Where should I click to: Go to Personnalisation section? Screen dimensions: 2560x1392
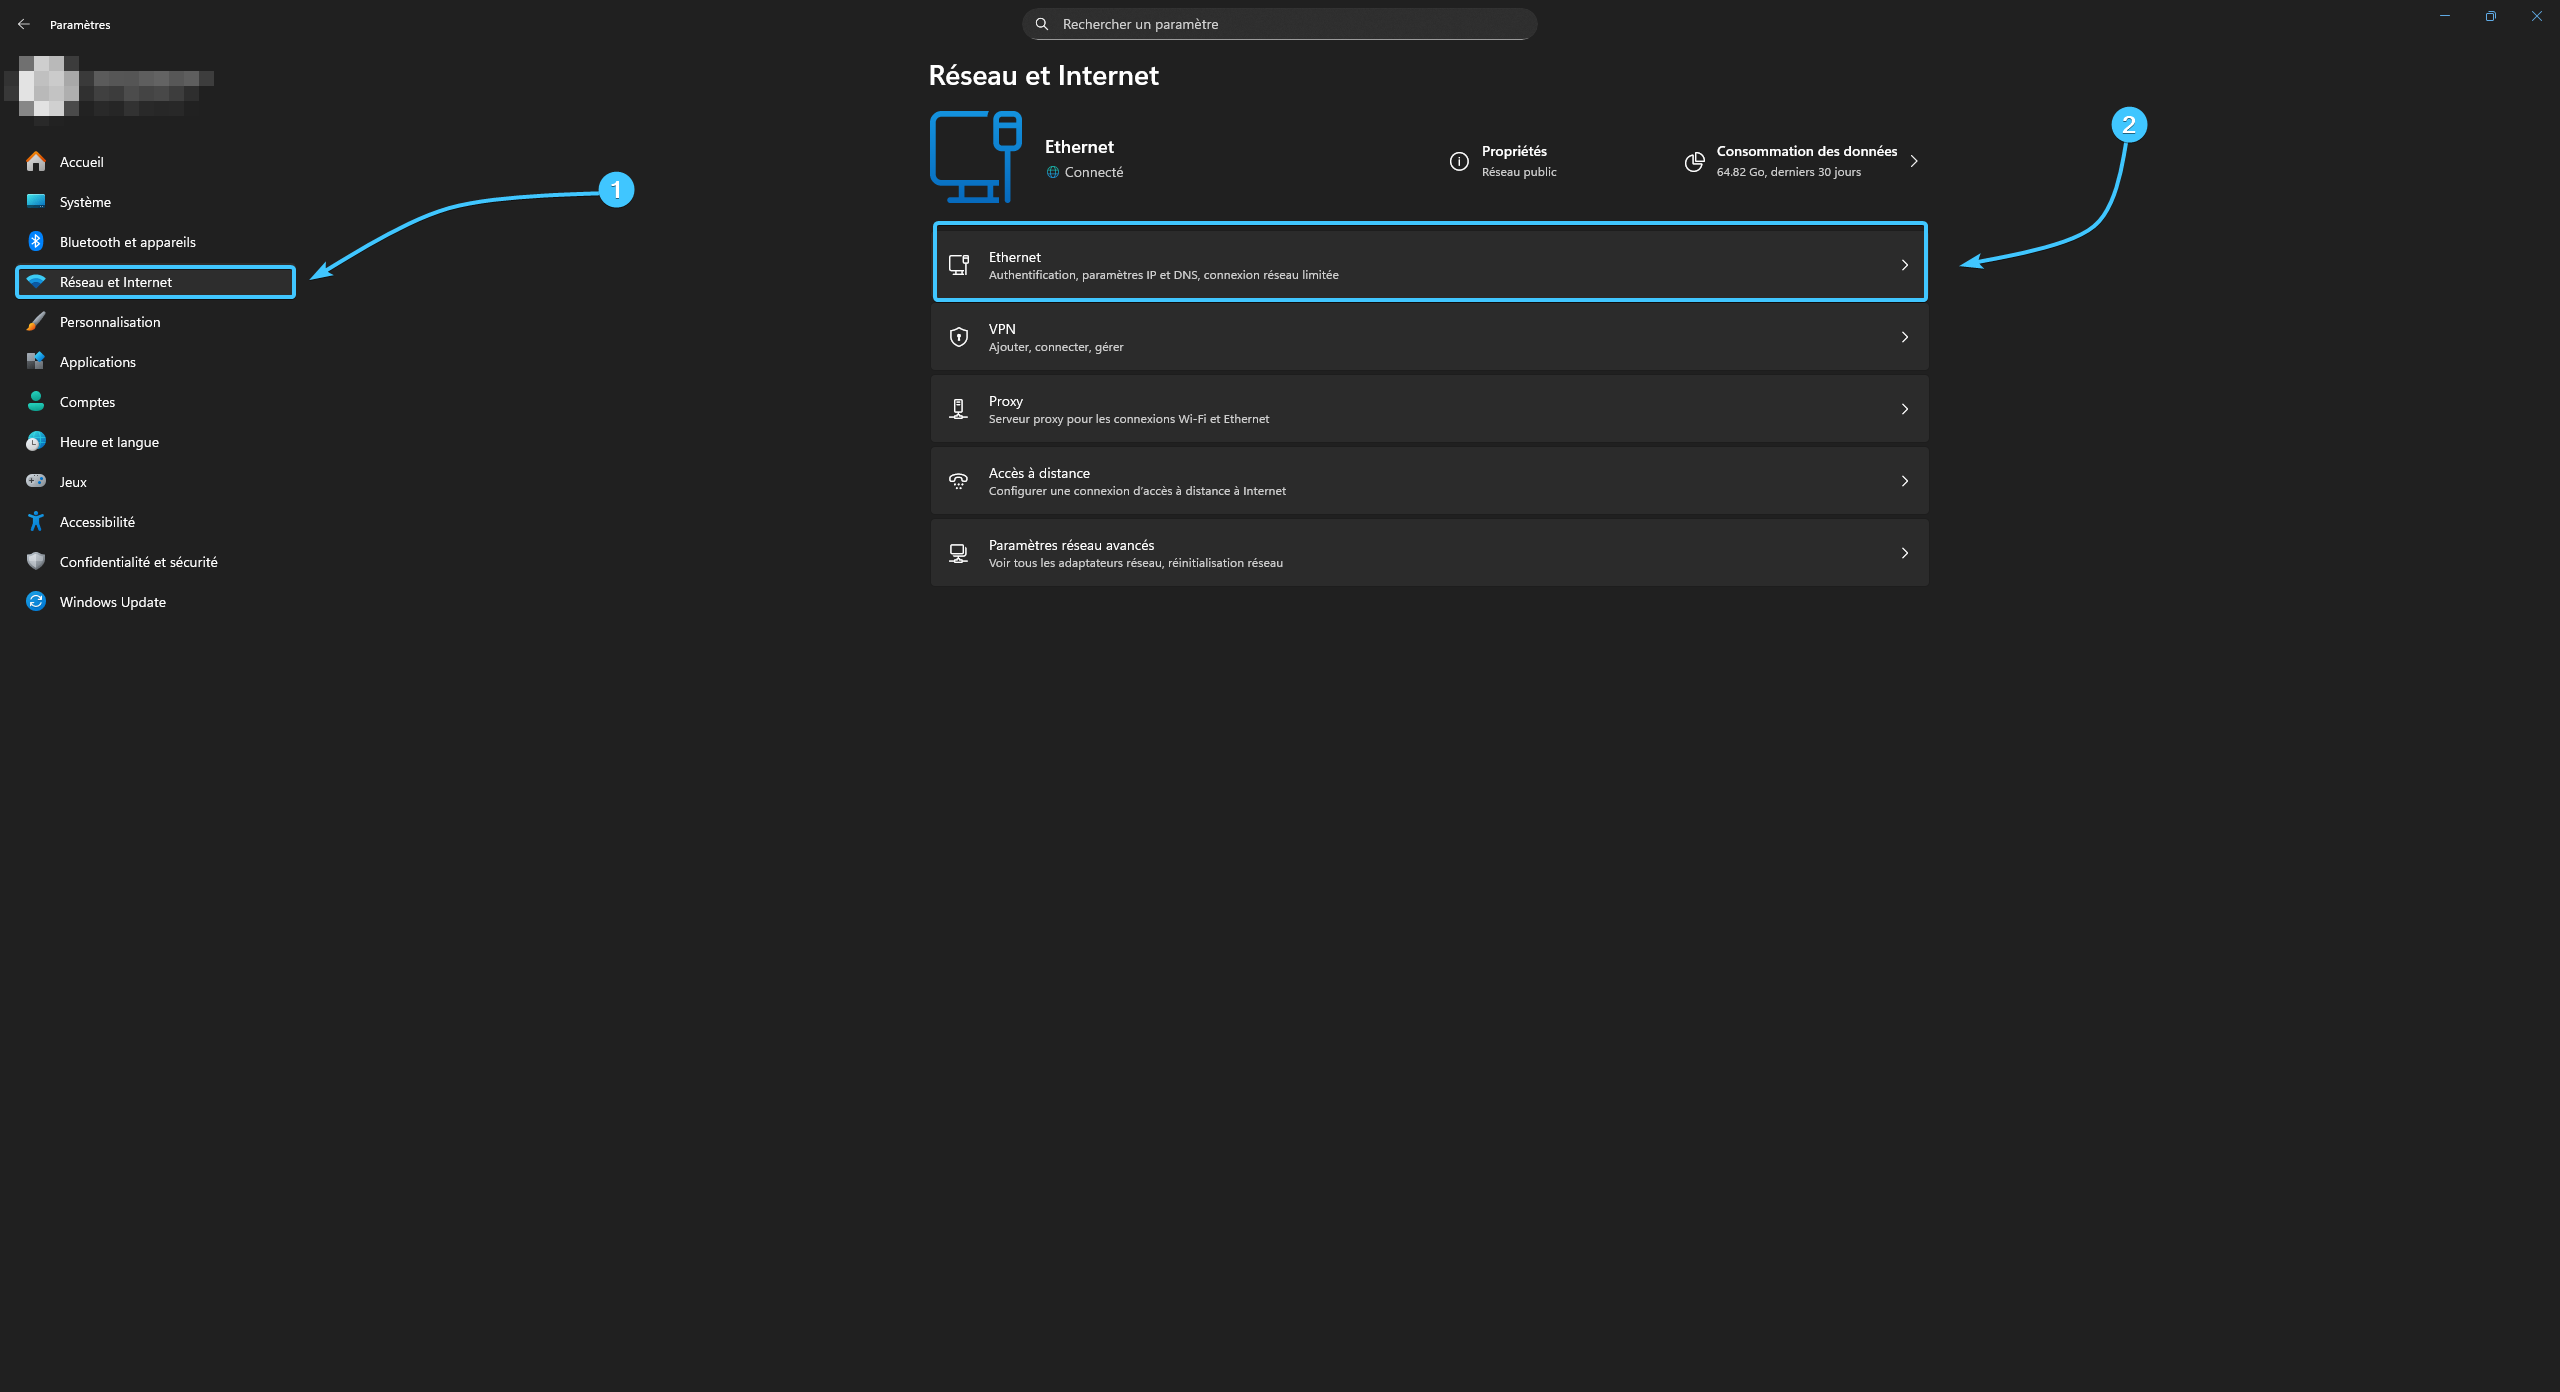tap(110, 322)
